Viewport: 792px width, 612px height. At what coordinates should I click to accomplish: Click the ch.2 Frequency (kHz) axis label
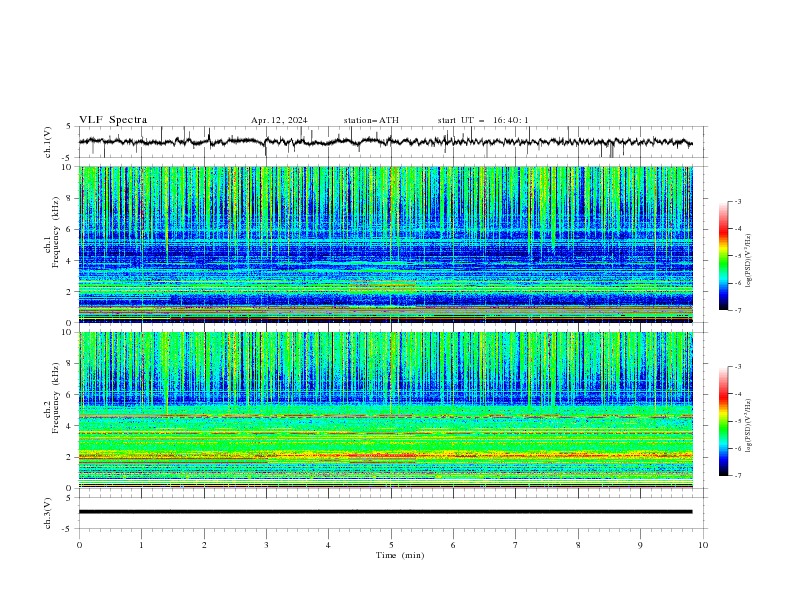pos(51,398)
